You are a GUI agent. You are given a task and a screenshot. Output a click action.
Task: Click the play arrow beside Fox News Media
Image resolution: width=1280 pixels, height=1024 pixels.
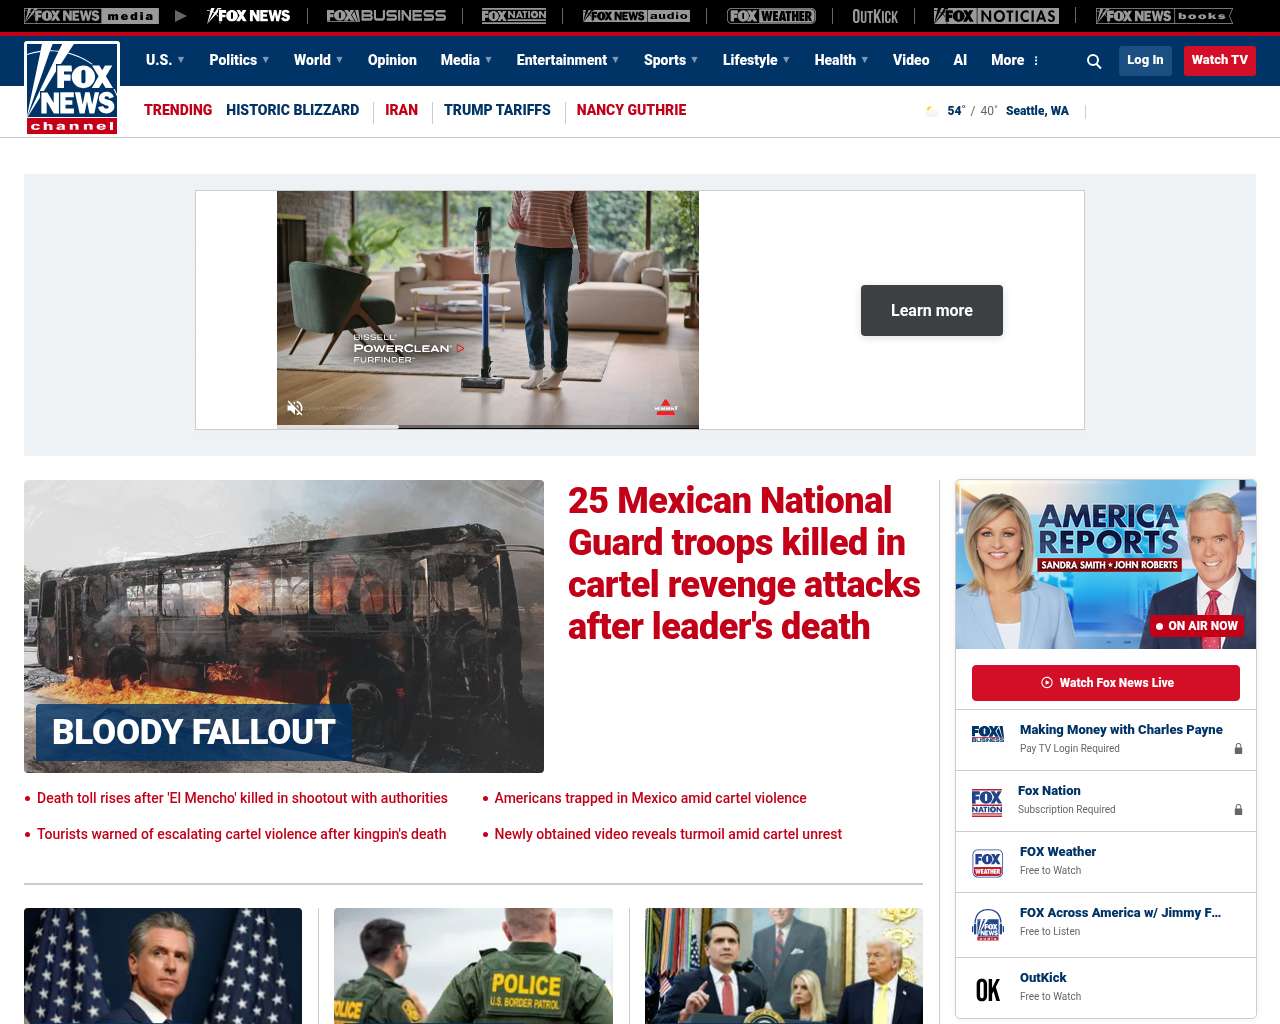(x=180, y=16)
